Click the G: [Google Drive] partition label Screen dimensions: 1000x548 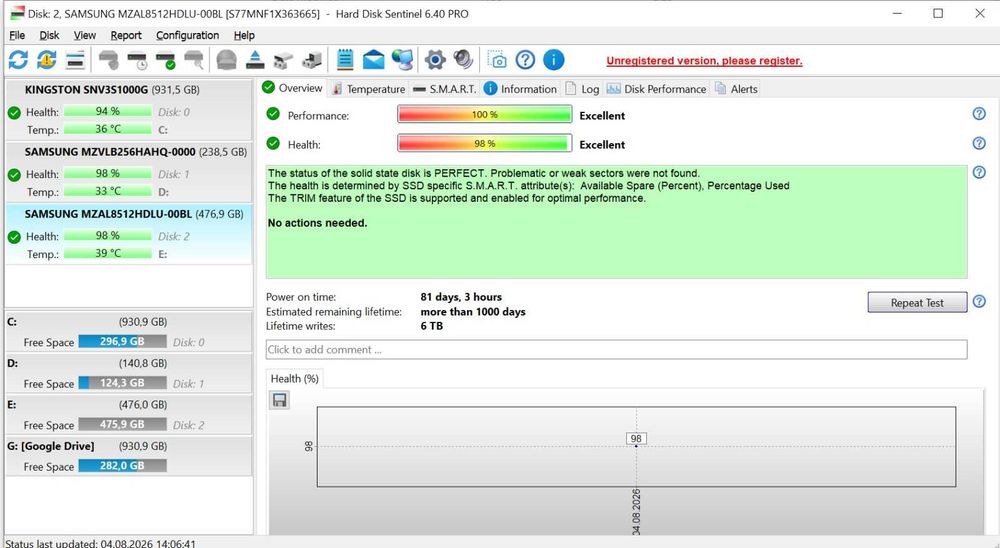(x=50, y=446)
